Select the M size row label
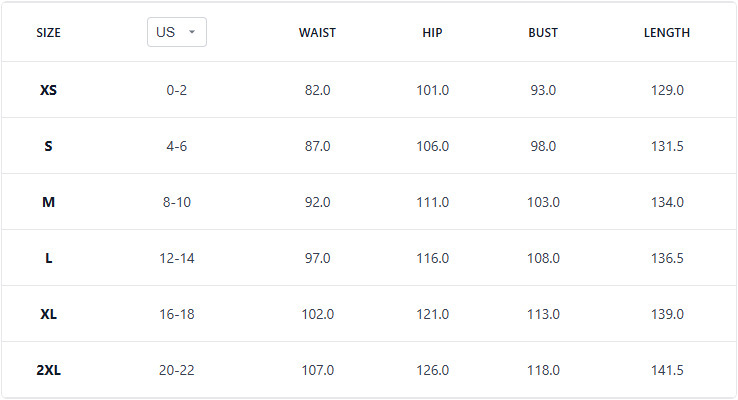Viewport: 738px width, 400px height. [48, 202]
